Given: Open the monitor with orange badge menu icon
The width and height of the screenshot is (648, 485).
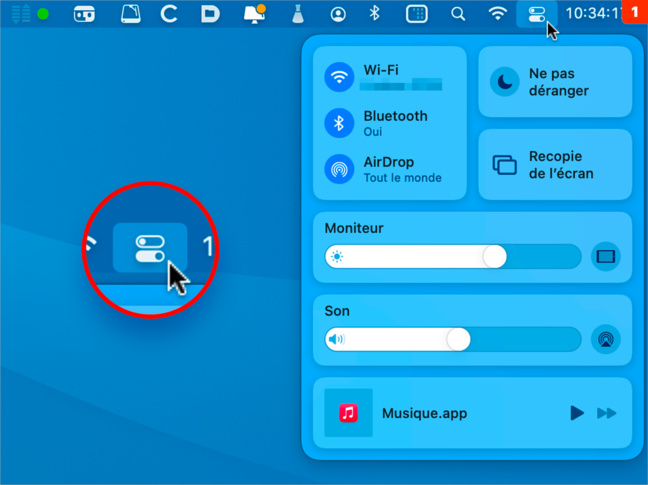Looking at the screenshot, I should [x=255, y=14].
